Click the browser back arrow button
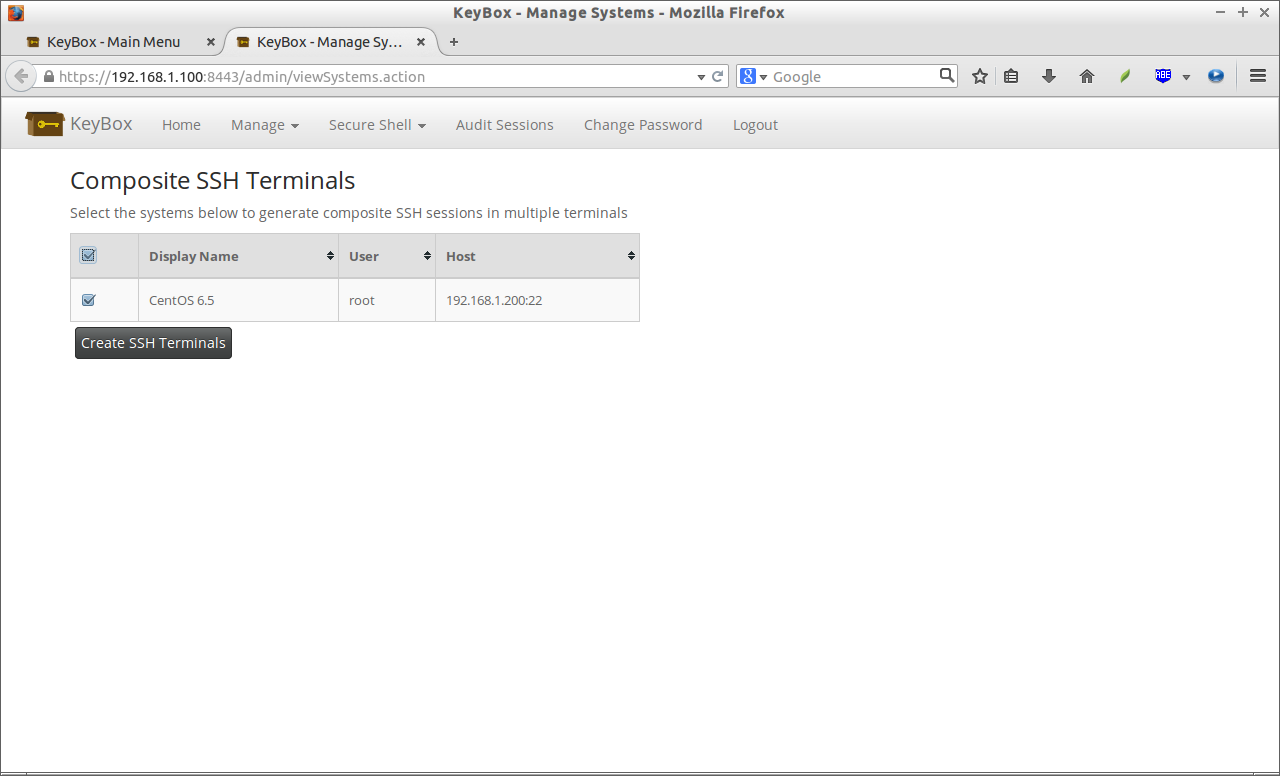 tap(20, 76)
